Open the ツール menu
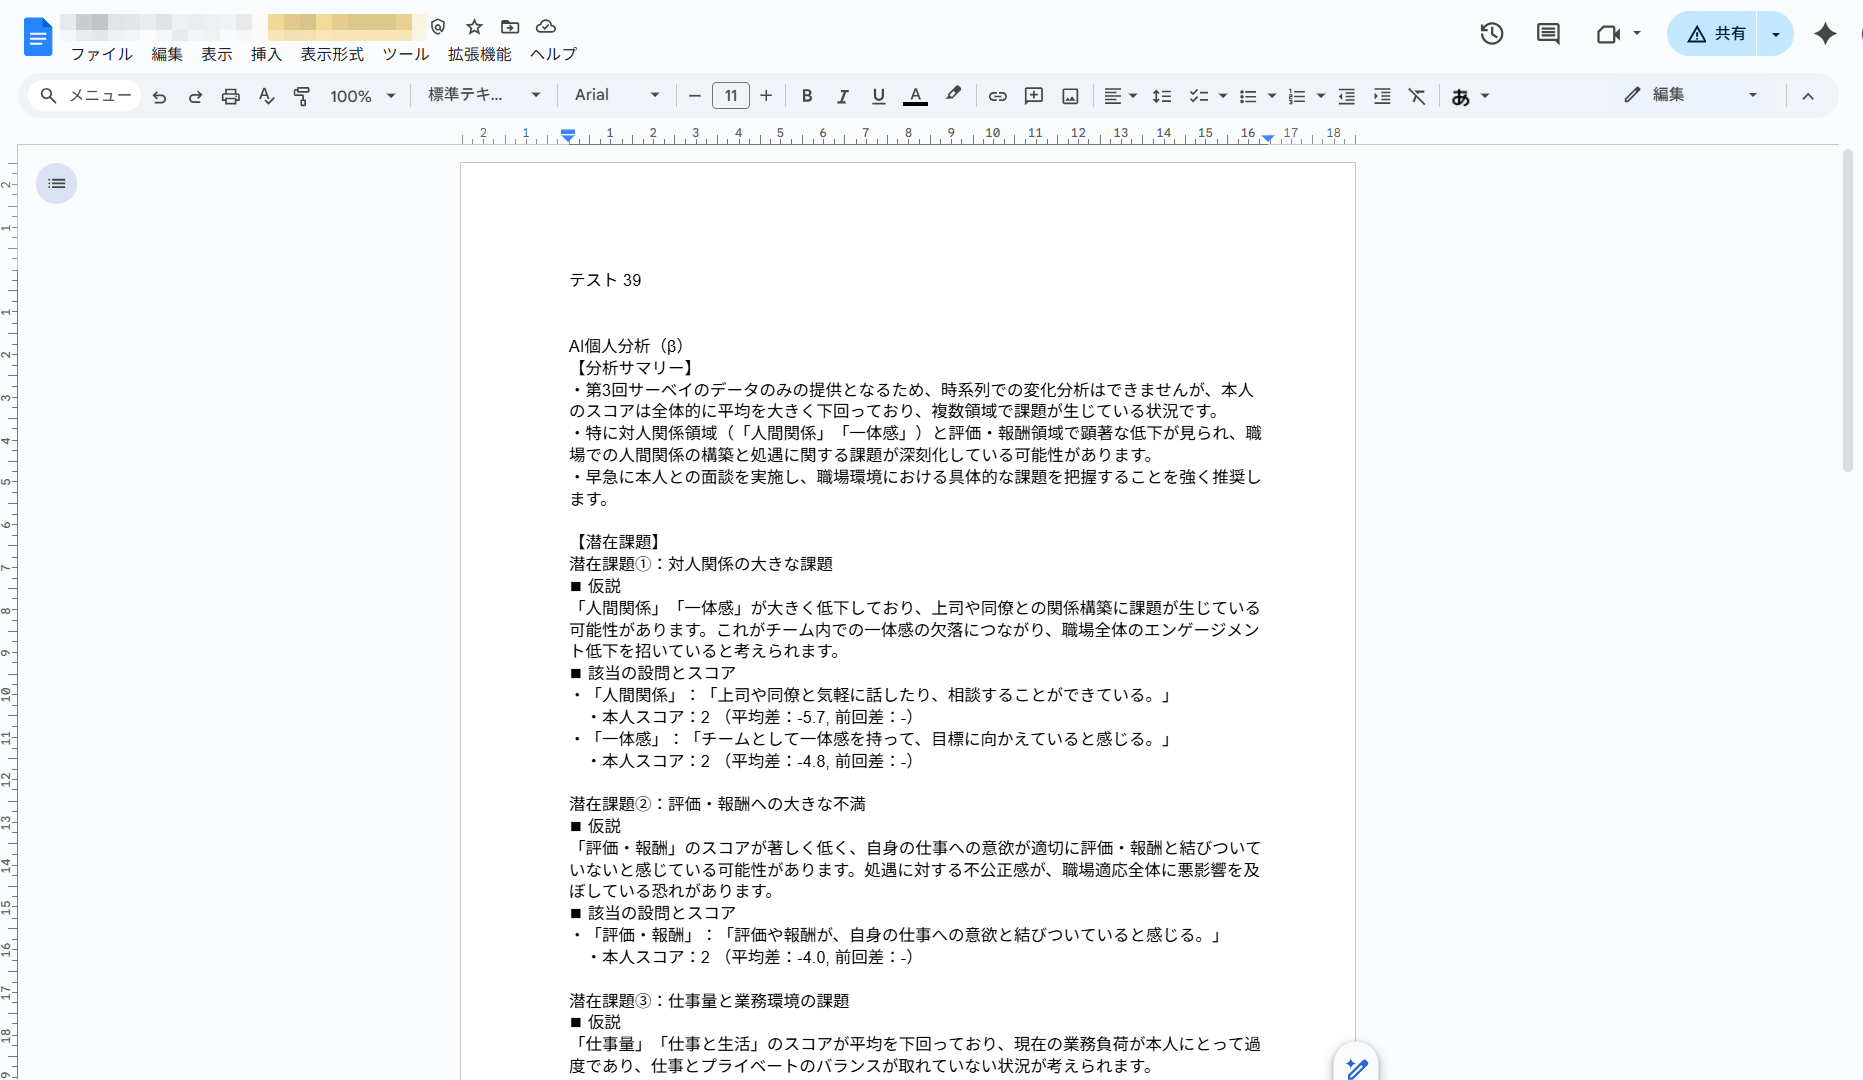The height and width of the screenshot is (1080, 1863). 406,54
